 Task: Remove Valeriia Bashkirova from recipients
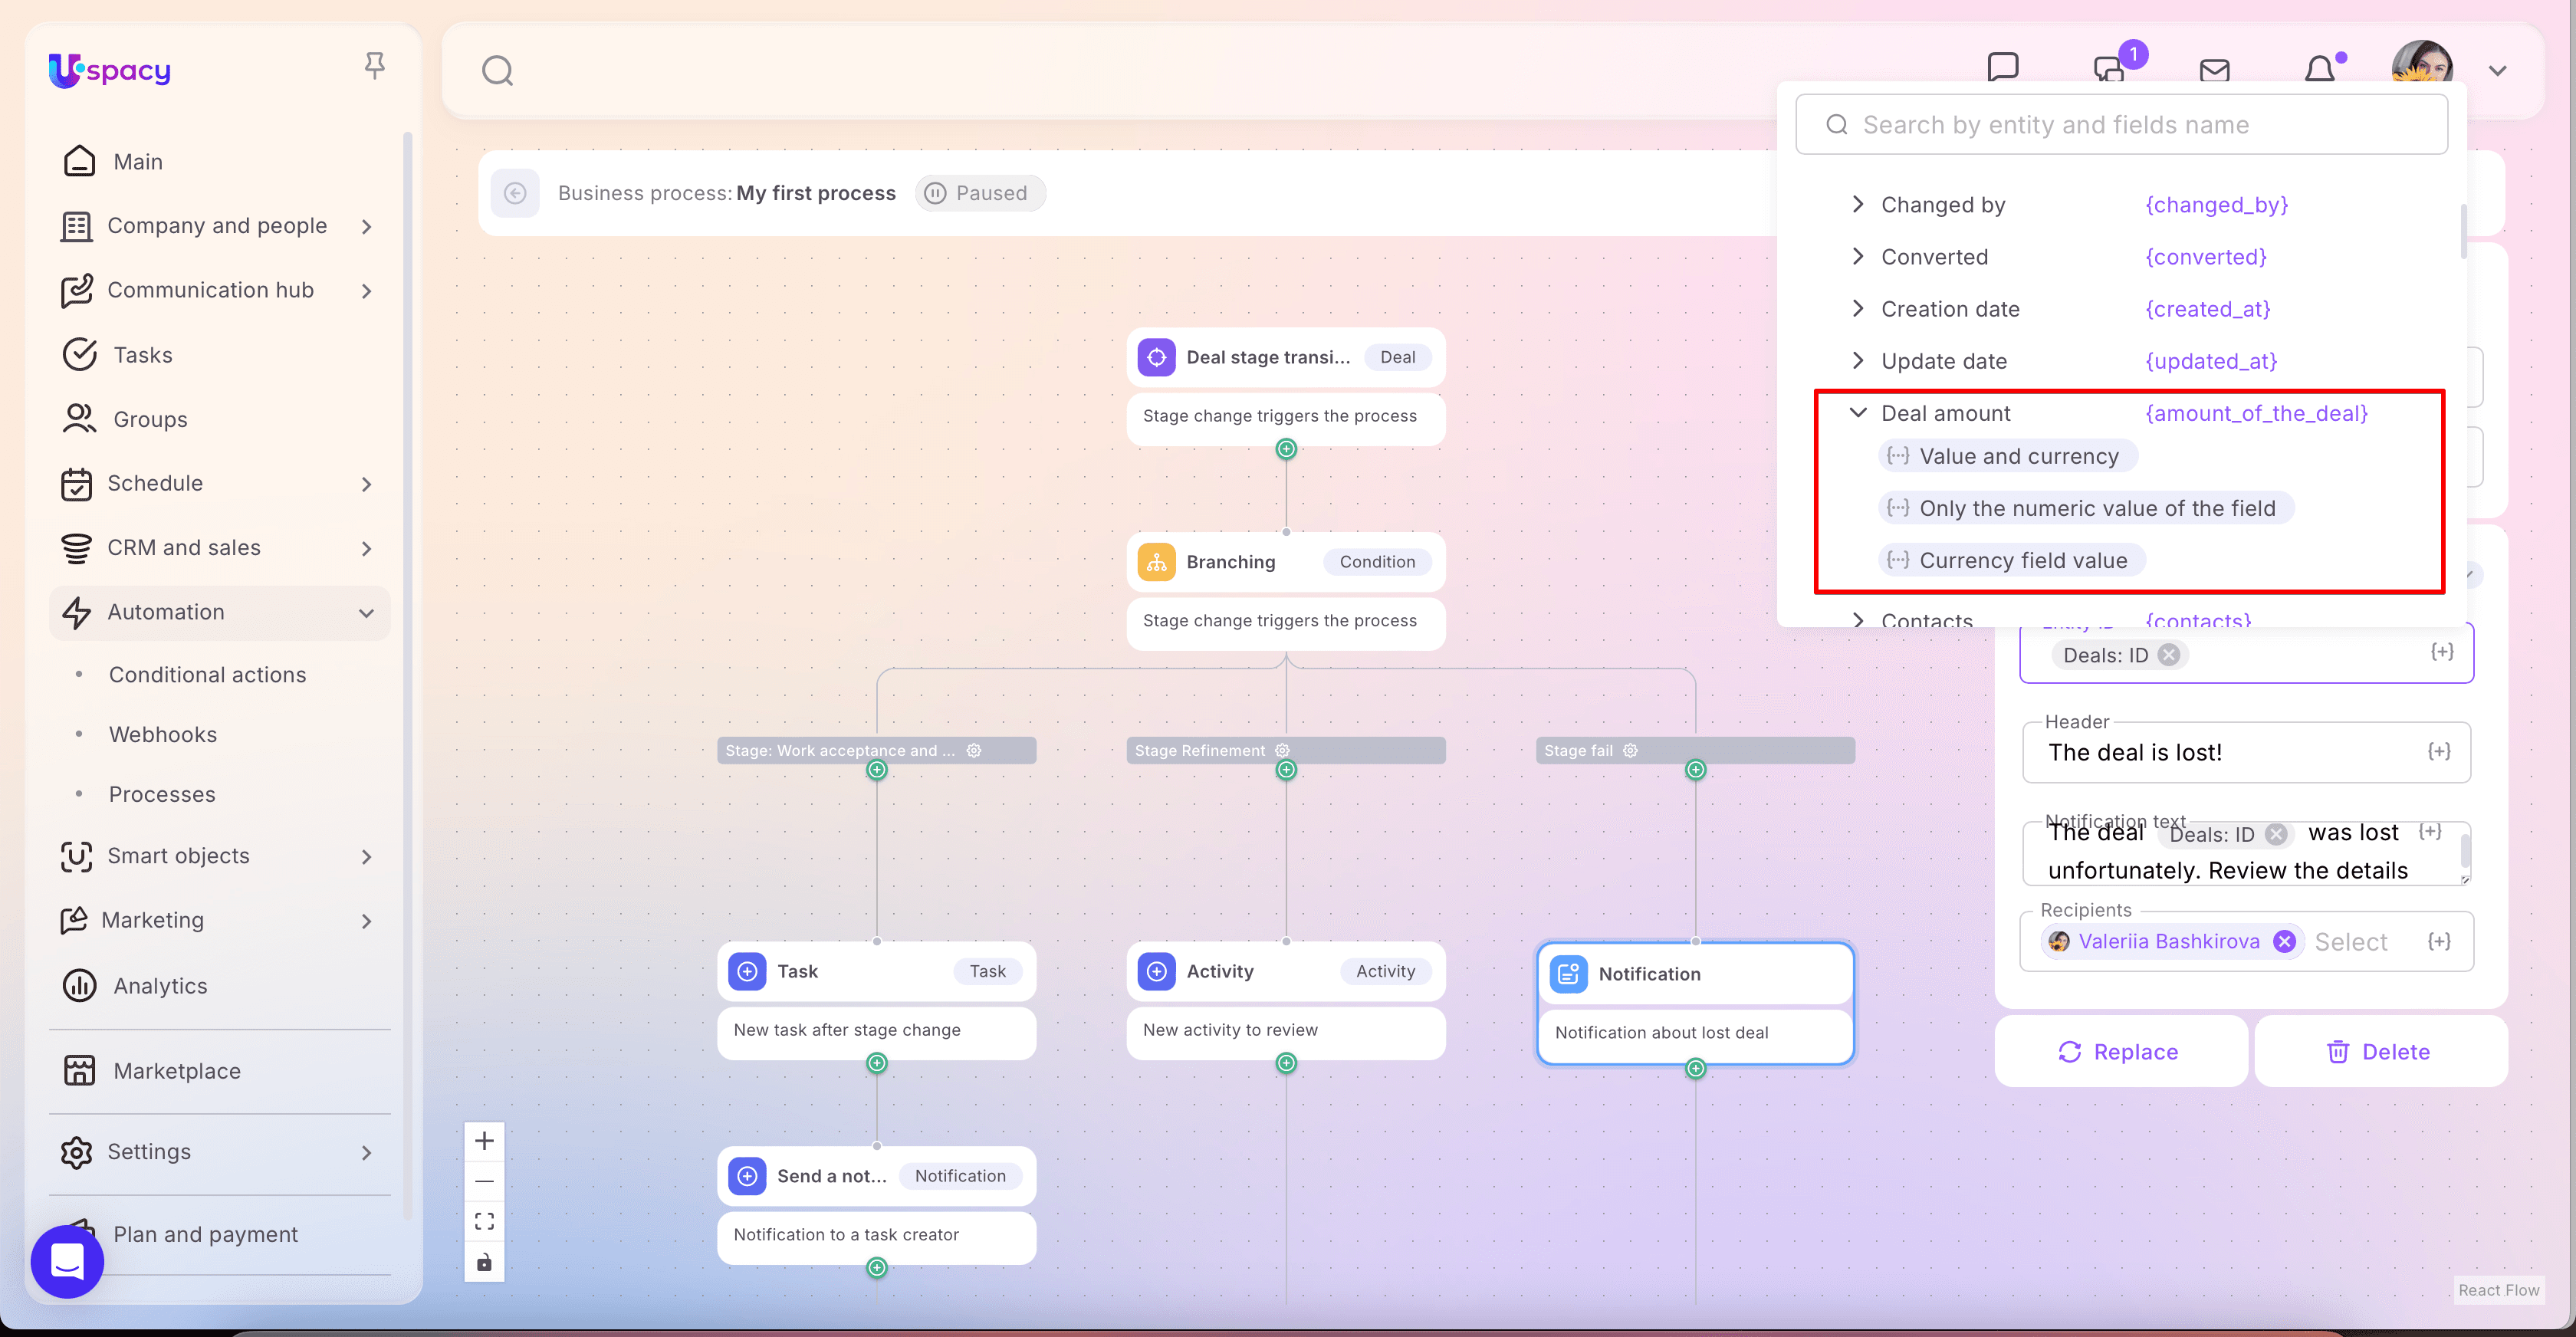[x=2284, y=941]
